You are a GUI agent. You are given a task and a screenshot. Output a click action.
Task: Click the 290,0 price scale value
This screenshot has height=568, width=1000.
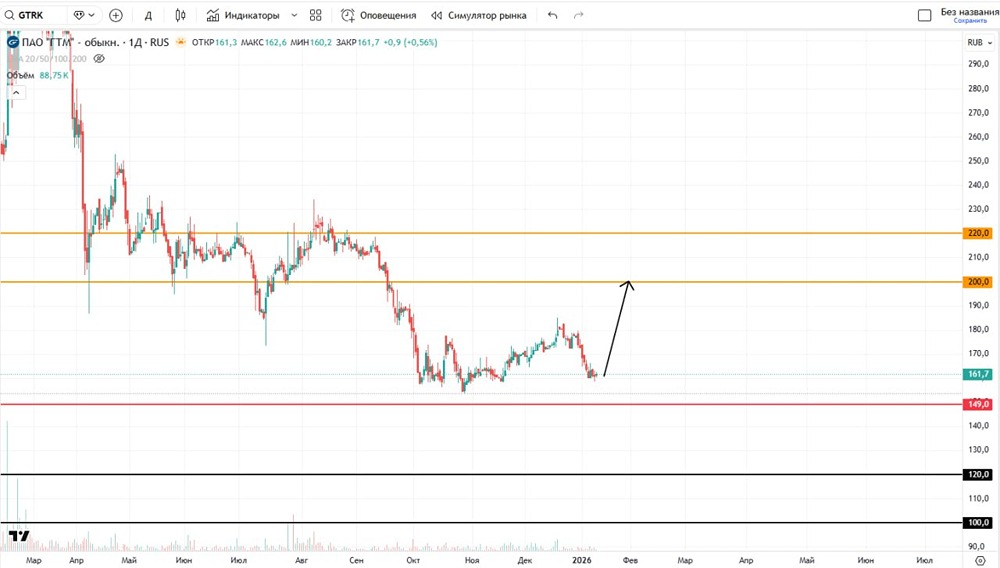point(978,64)
